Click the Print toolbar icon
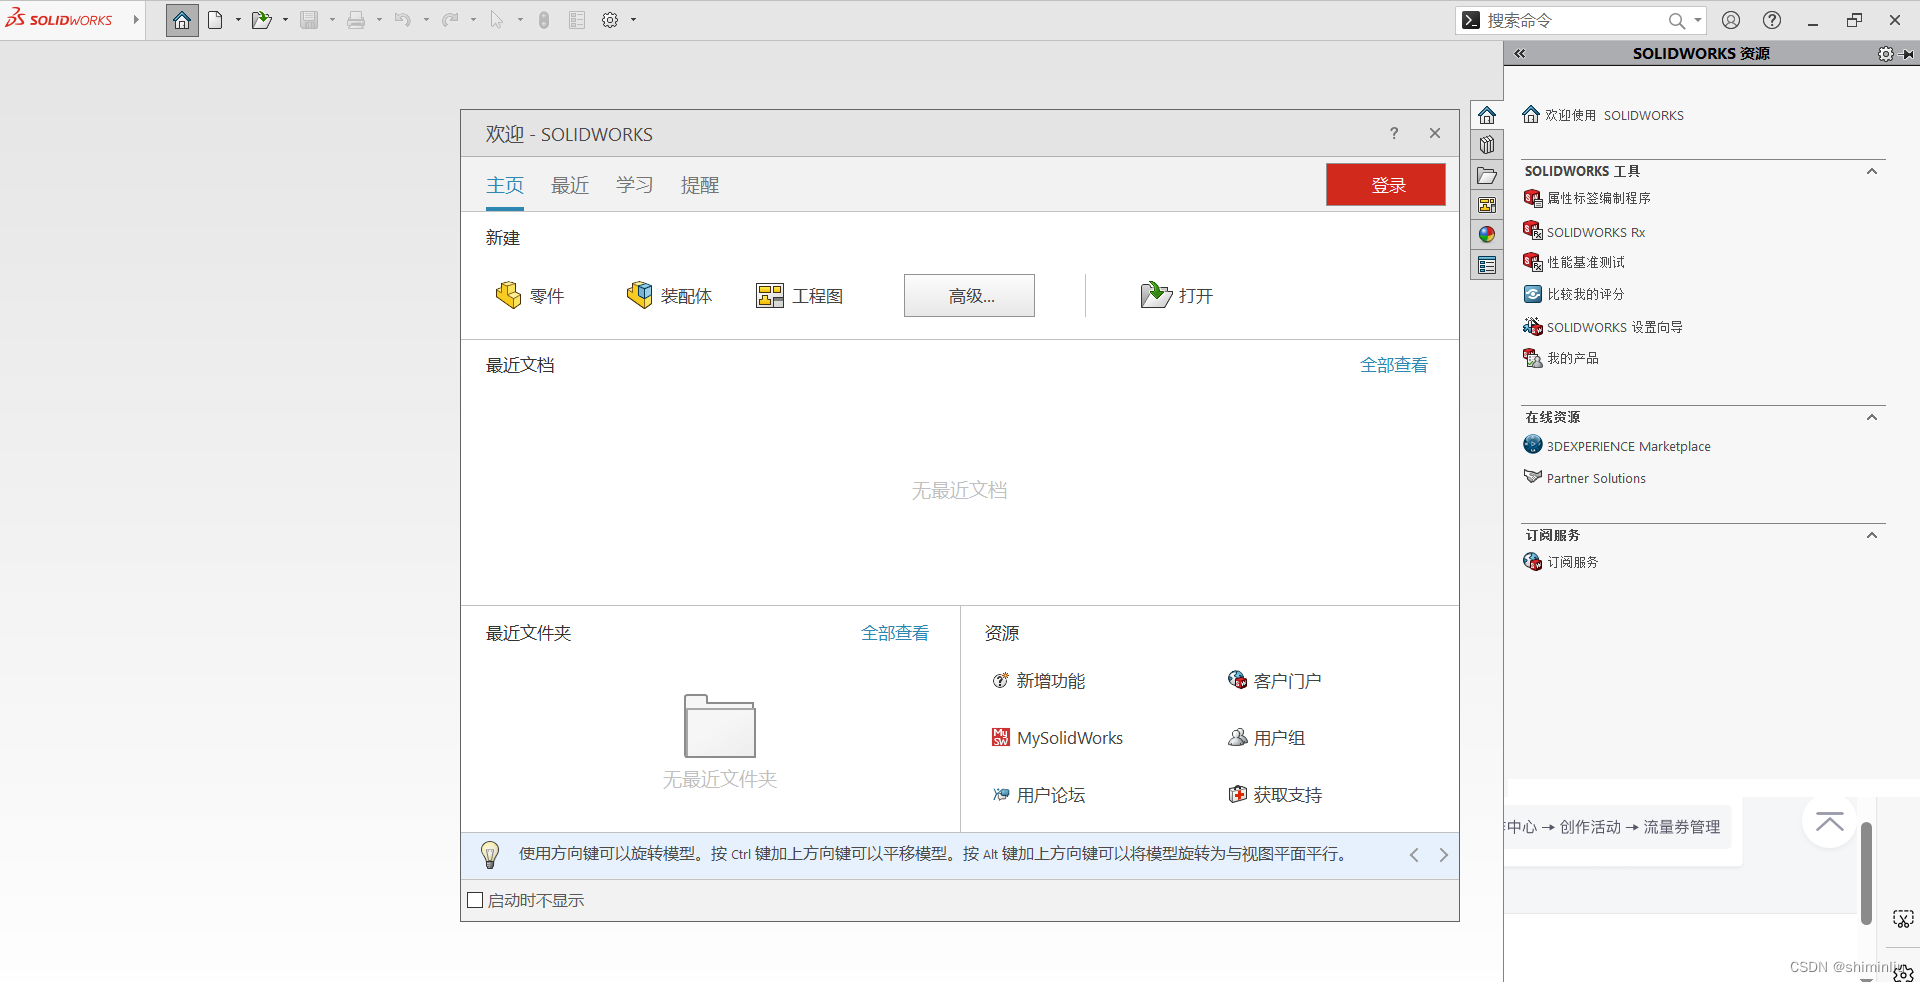1920x982 pixels. [356, 20]
